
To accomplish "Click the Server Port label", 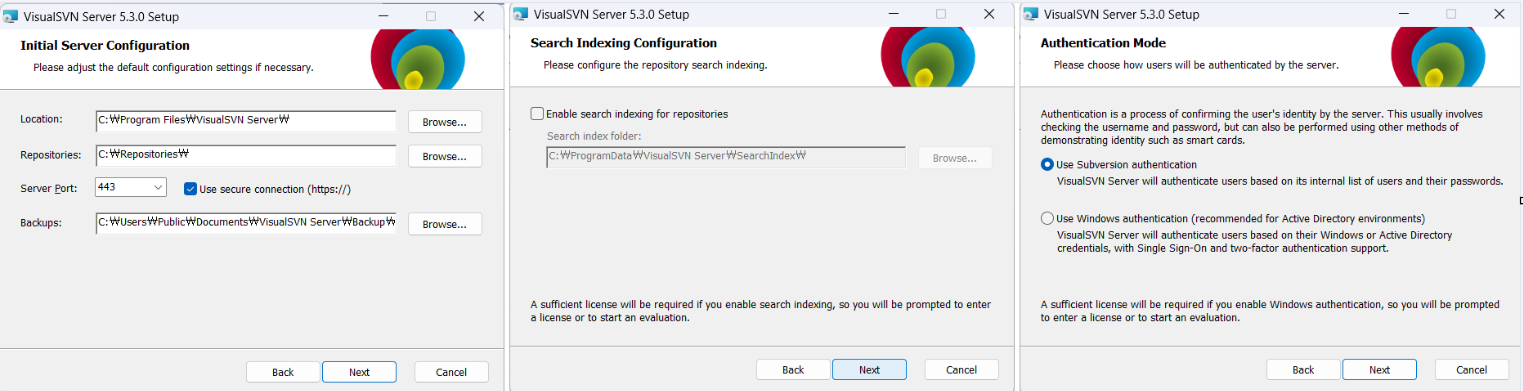I will pyautogui.click(x=48, y=189).
